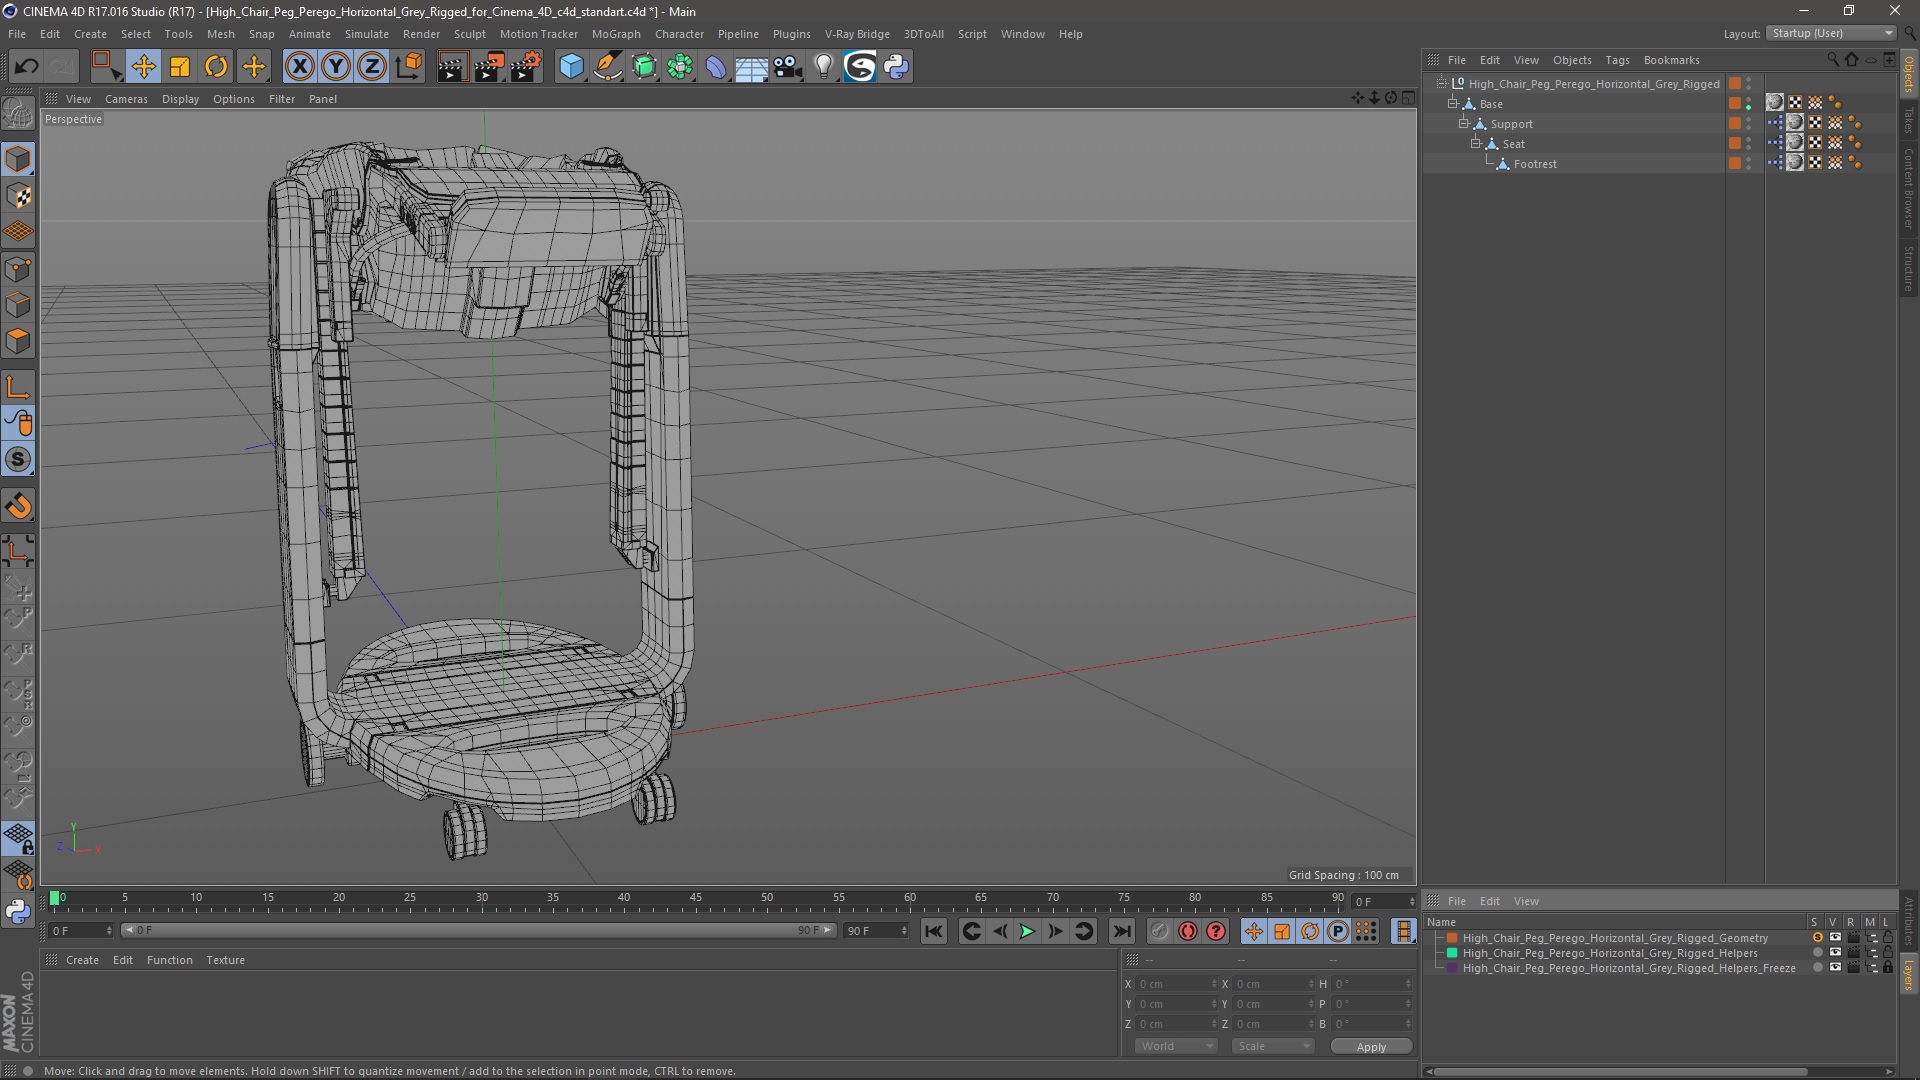Collapse the High_Chair_Peg_Perego root object

coord(1441,84)
